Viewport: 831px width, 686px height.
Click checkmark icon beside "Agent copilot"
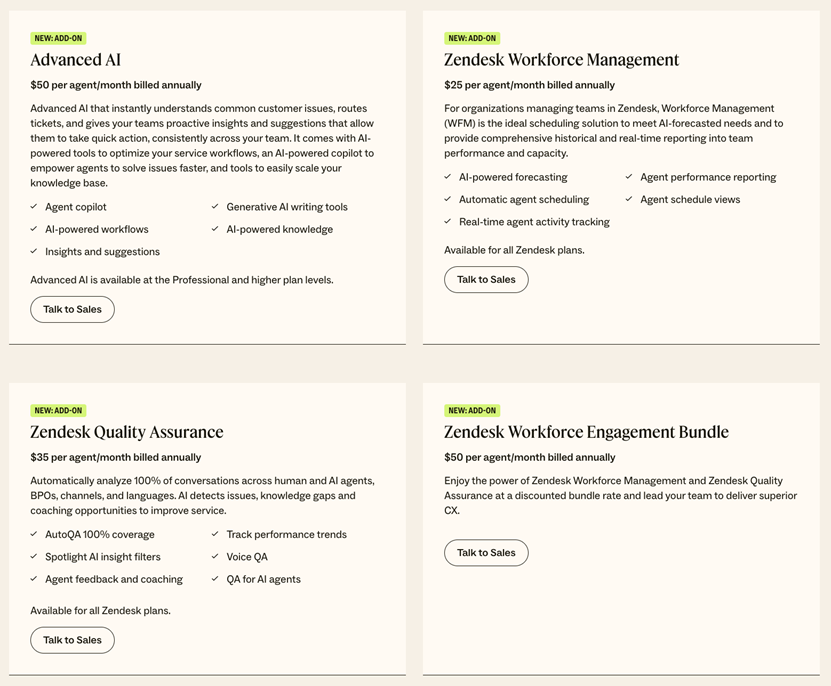tap(33, 207)
